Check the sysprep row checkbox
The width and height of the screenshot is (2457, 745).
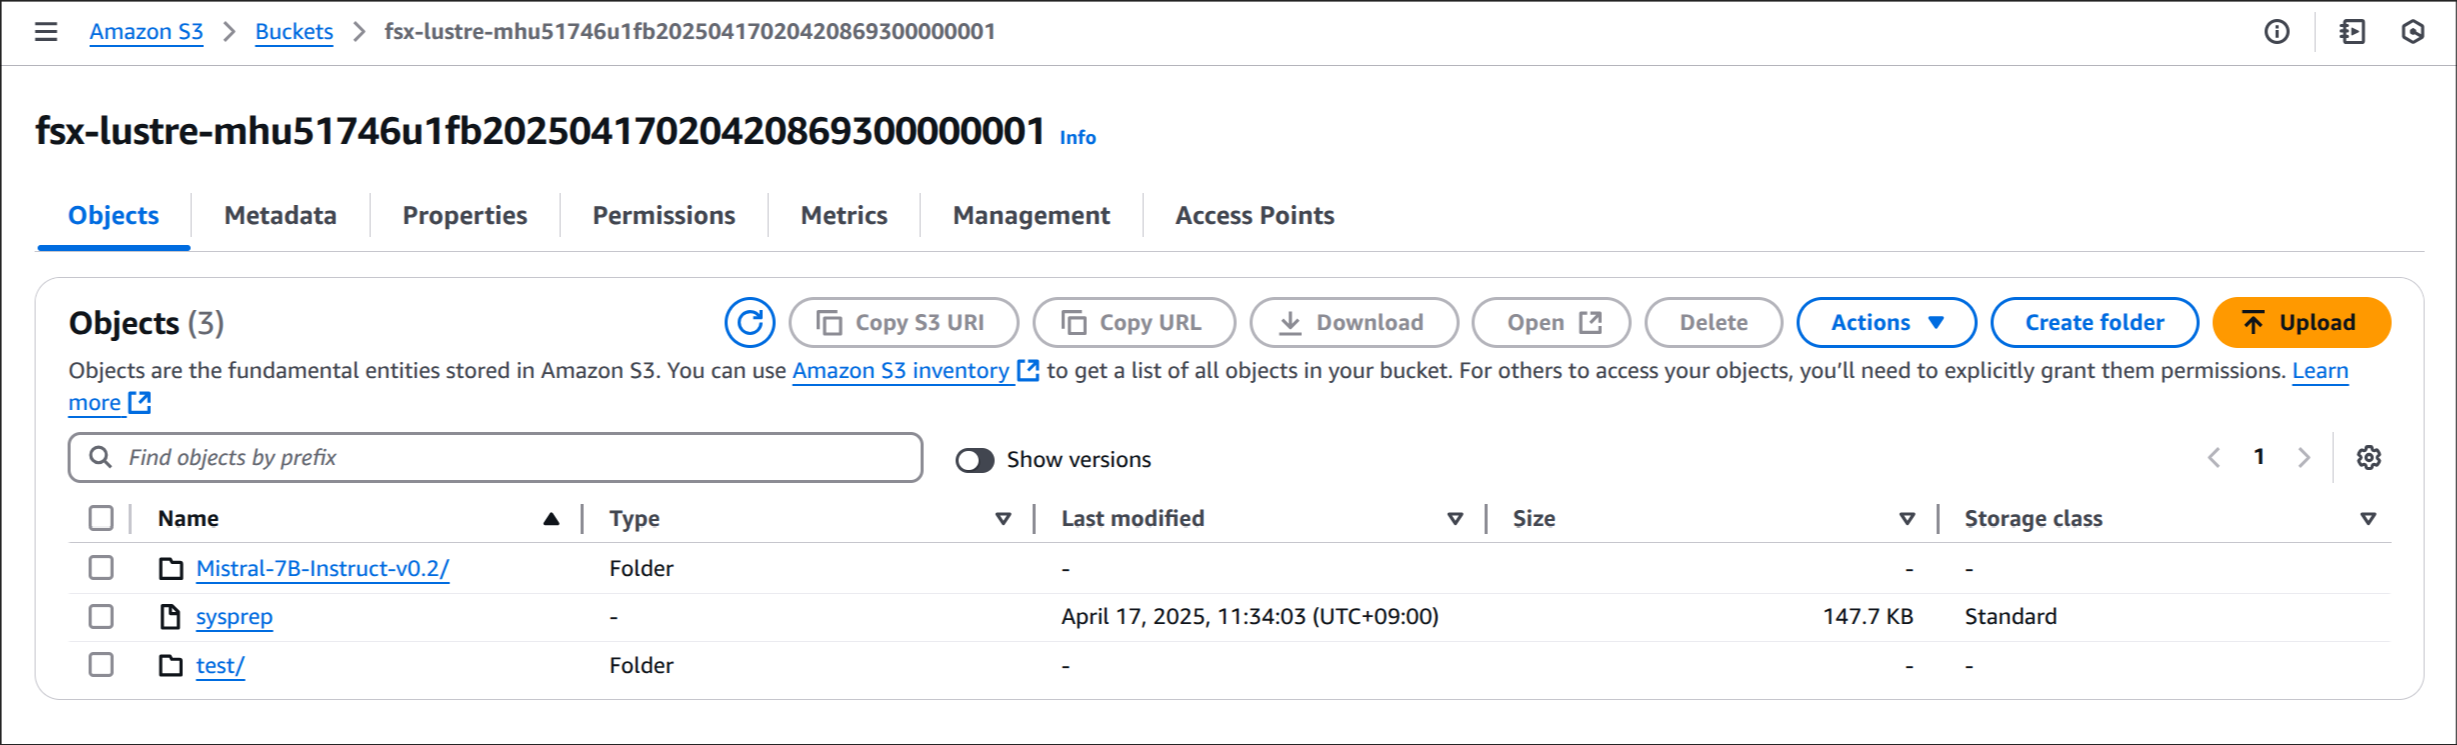coord(101,617)
